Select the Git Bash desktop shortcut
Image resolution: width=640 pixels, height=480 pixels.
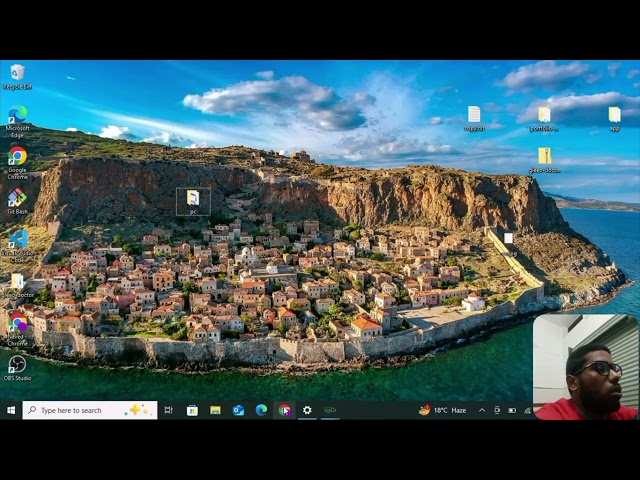(x=17, y=201)
